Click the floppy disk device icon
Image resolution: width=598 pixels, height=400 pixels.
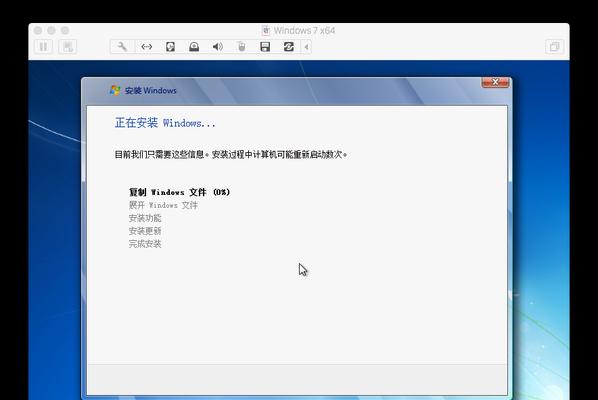265,47
